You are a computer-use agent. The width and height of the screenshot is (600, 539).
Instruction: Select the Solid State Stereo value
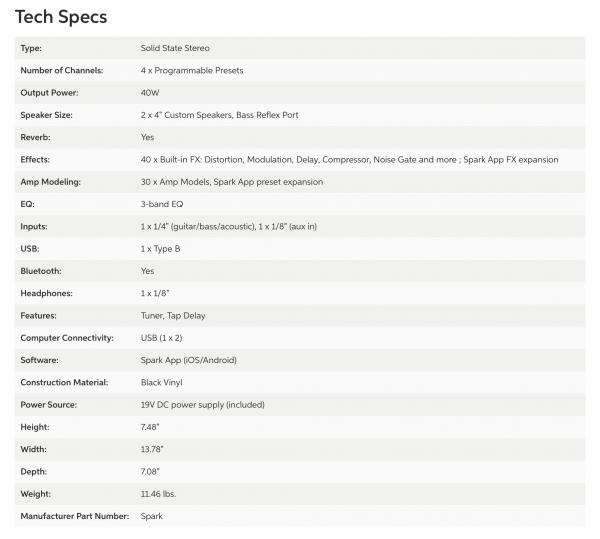[x=175, y=48]
